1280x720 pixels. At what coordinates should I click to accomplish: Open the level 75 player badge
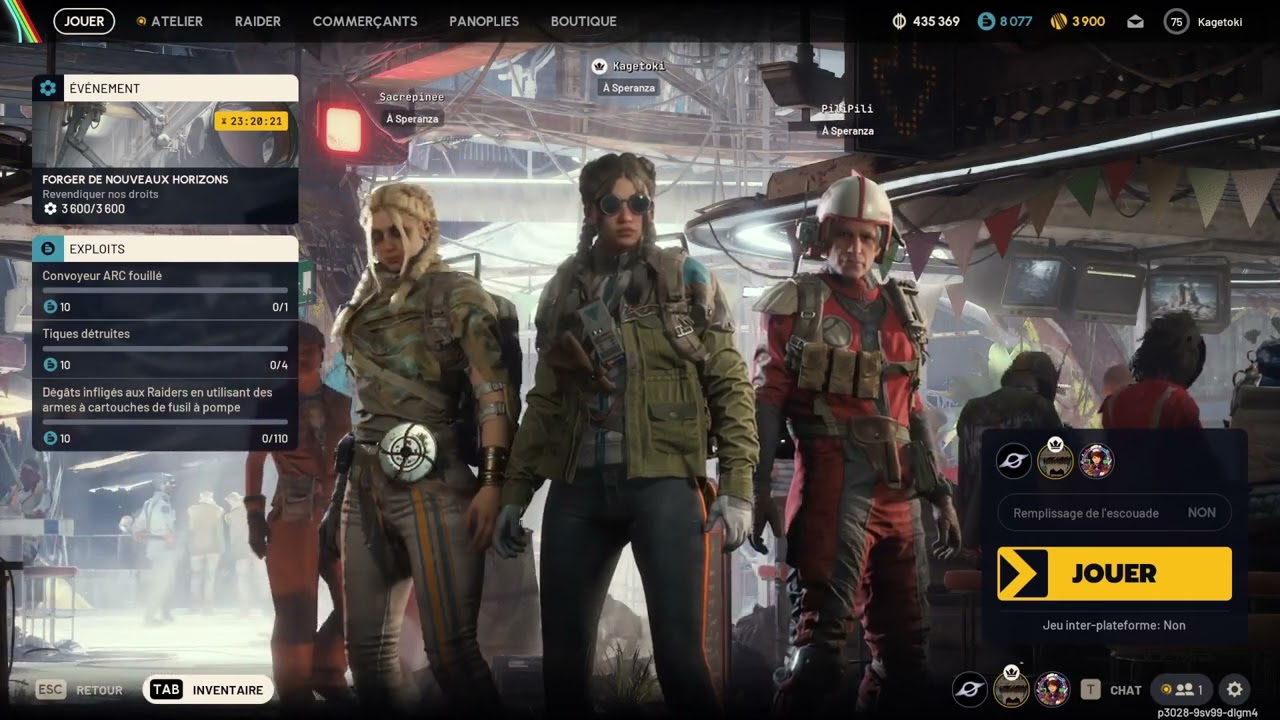click(1176, 21)
